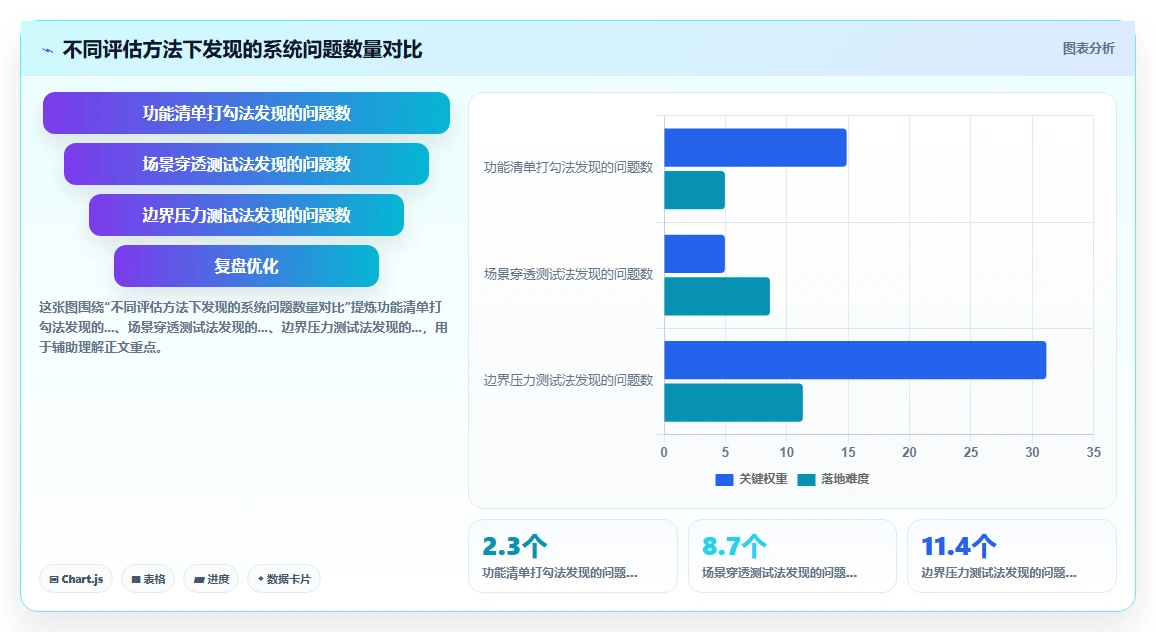Open the 11.4个 data card

[1012, 556]
